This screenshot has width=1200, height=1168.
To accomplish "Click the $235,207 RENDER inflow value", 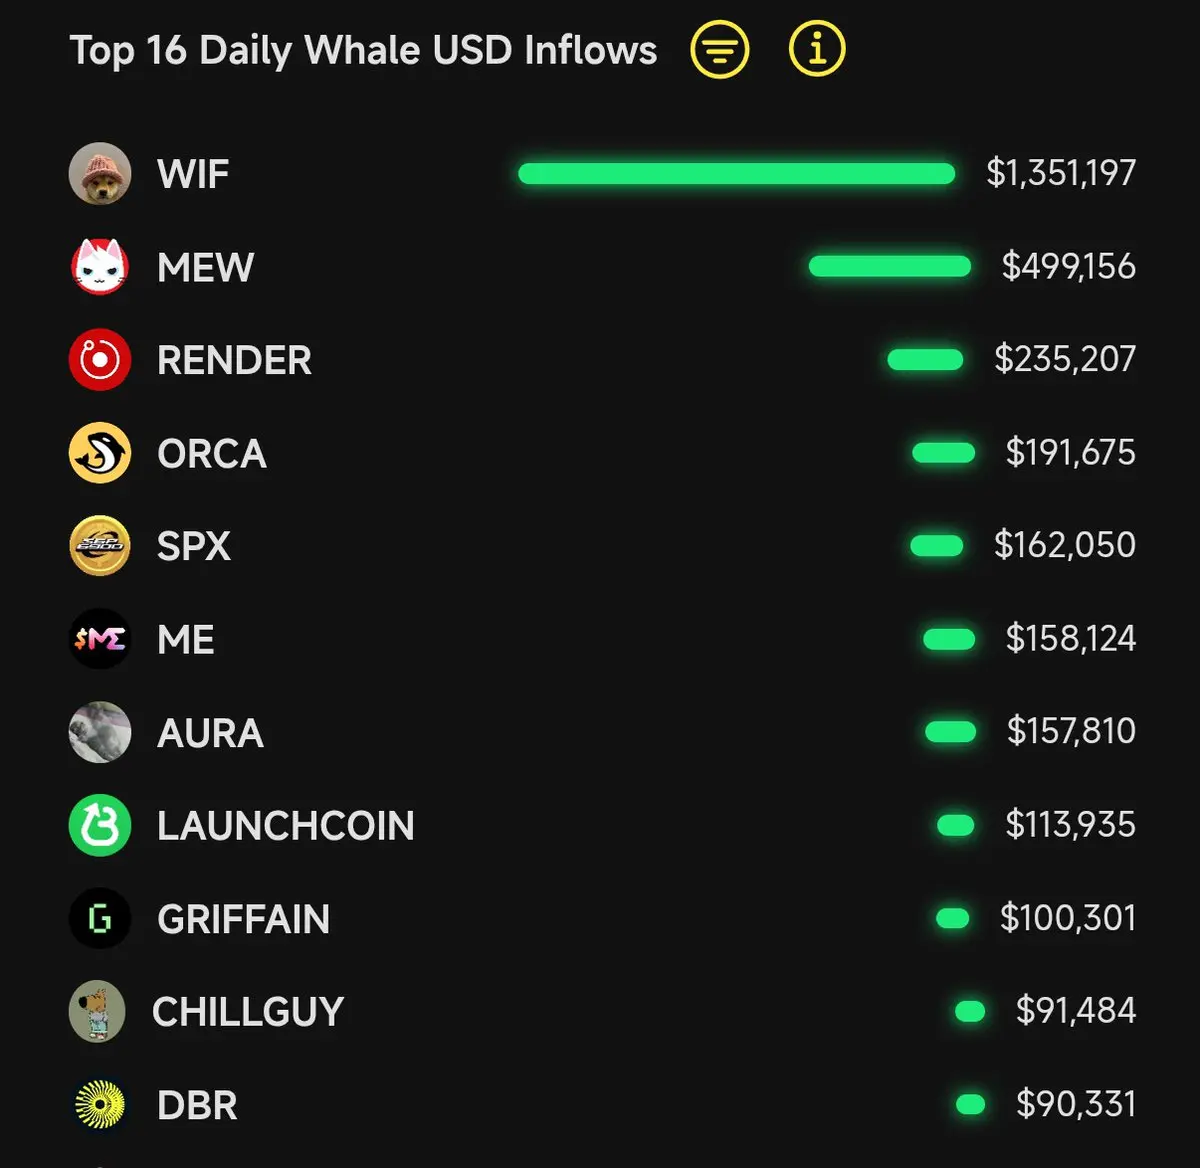I will 1065,359.
